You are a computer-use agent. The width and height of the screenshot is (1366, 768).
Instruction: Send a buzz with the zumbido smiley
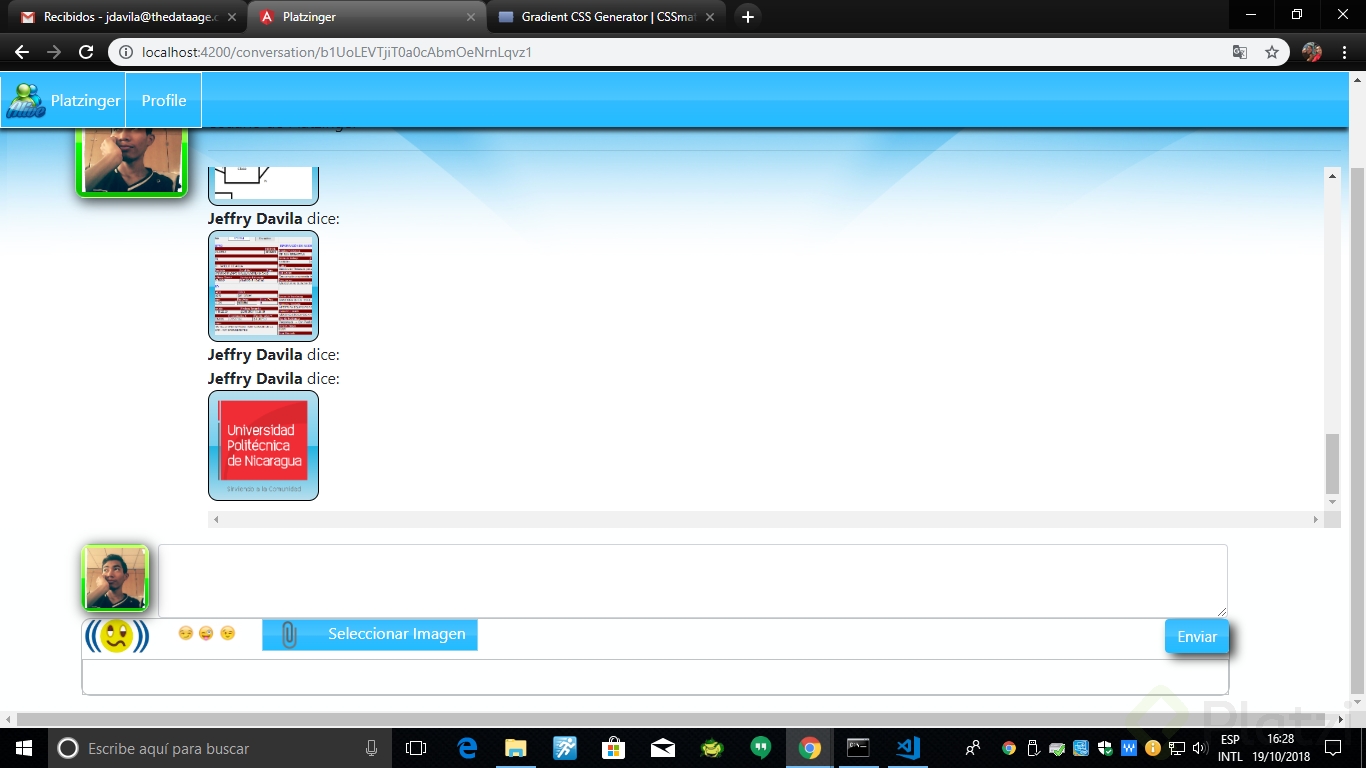click(117, 636)
